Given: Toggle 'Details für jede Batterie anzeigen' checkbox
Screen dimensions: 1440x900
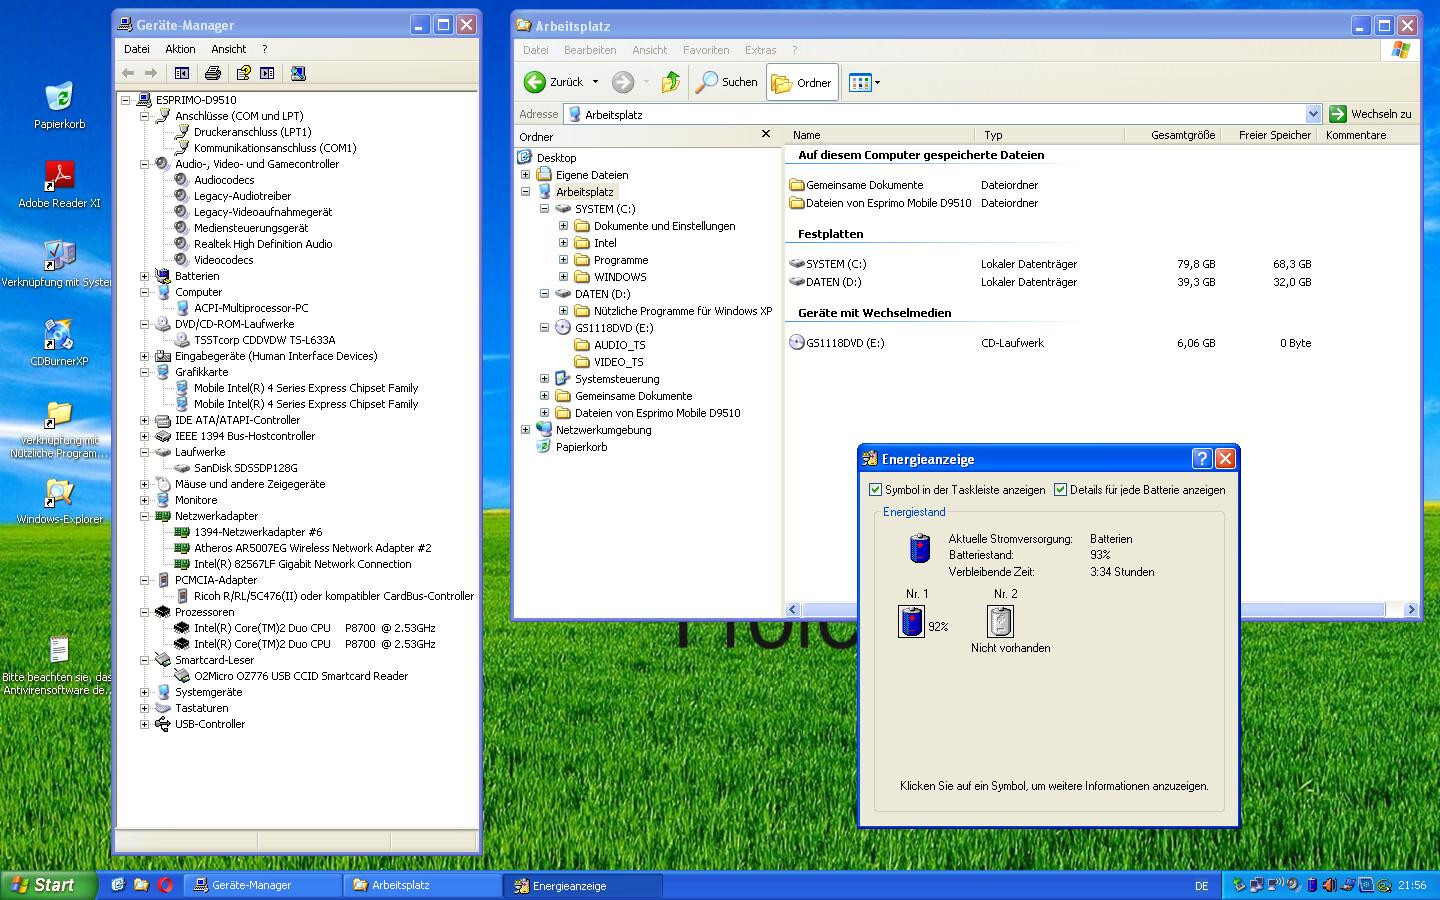Looking at the screenshot, I should [x=1061, y=490].
